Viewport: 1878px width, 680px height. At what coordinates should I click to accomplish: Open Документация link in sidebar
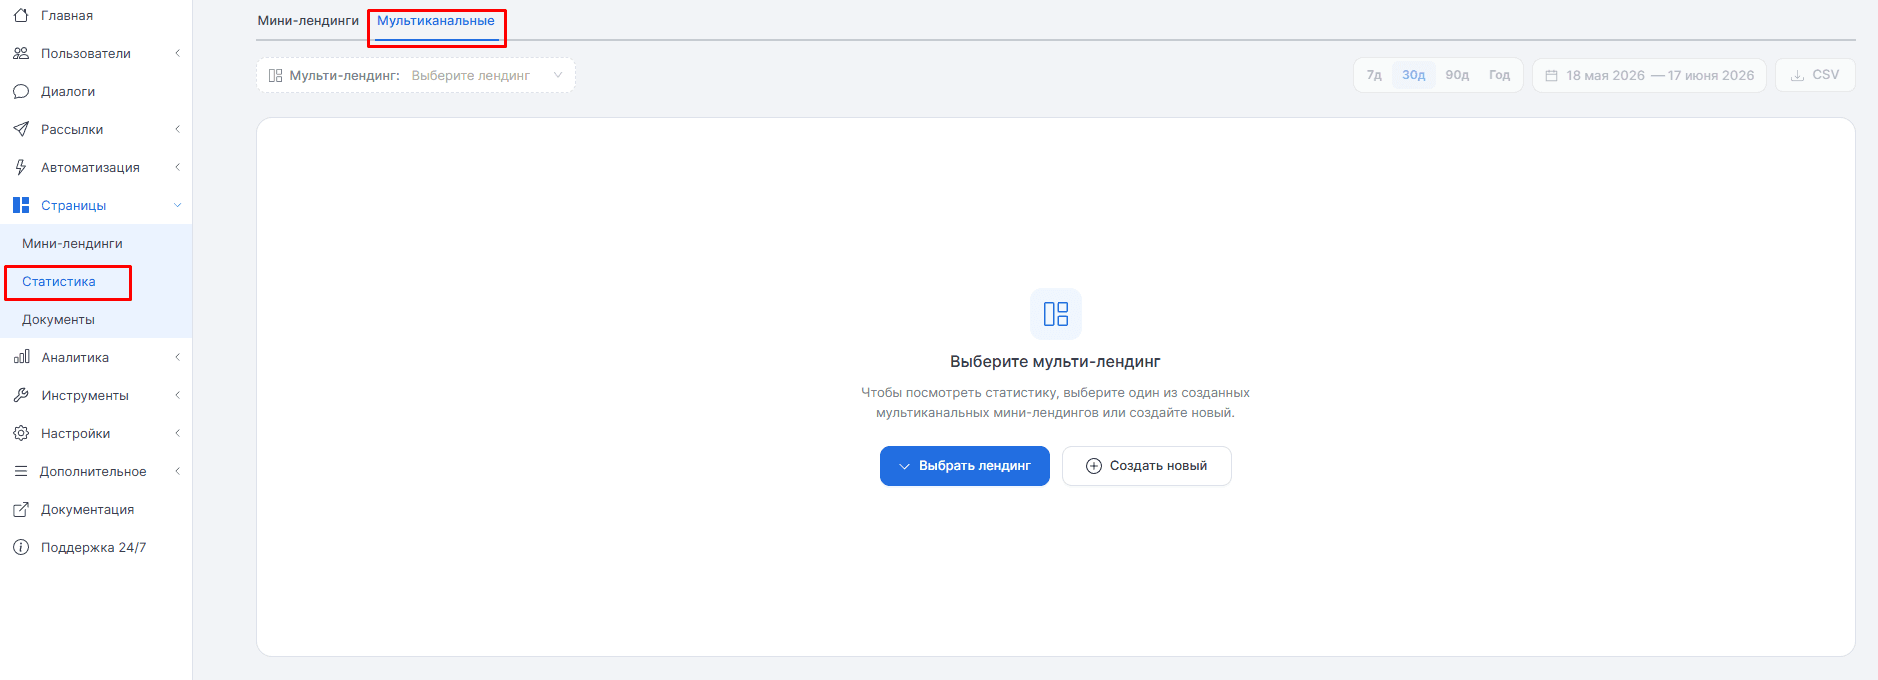tap(87, 509)
